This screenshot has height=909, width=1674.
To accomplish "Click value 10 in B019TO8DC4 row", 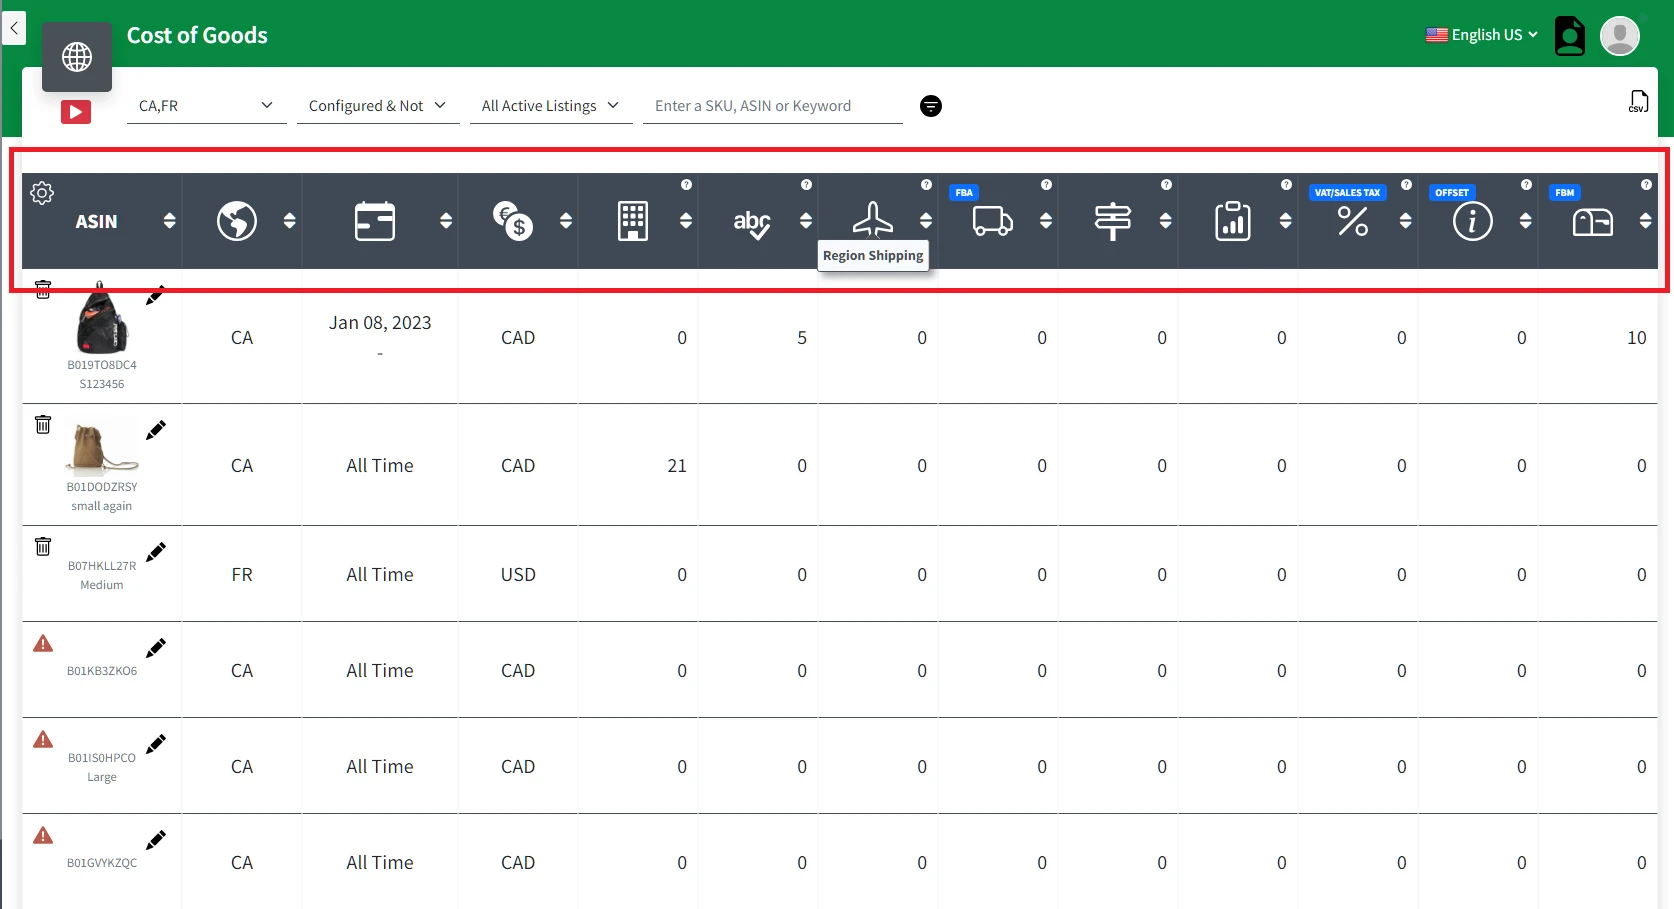I will [x=1636, y=338].
